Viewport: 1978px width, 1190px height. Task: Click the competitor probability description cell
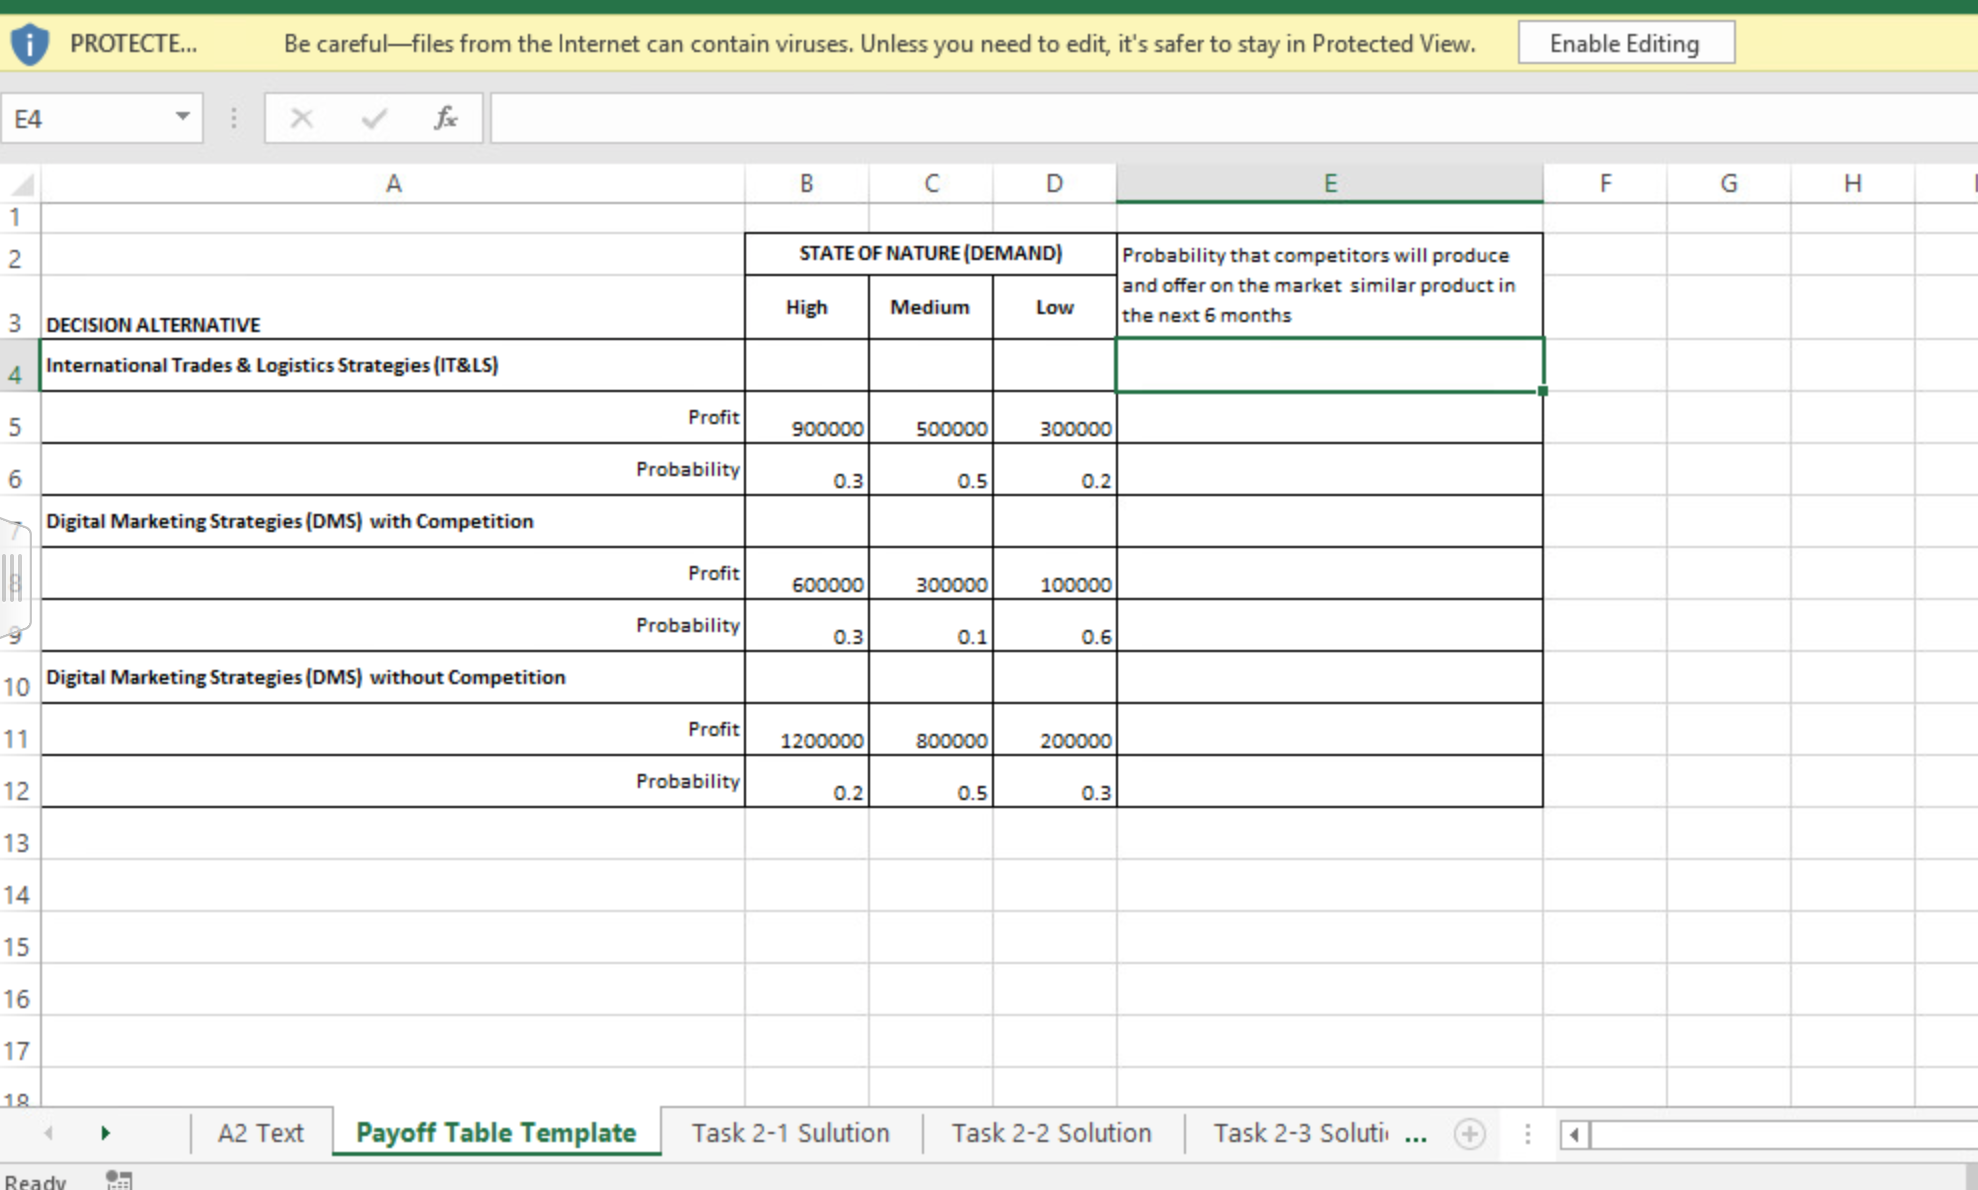pyautogui.click(x=1330, y=286)
